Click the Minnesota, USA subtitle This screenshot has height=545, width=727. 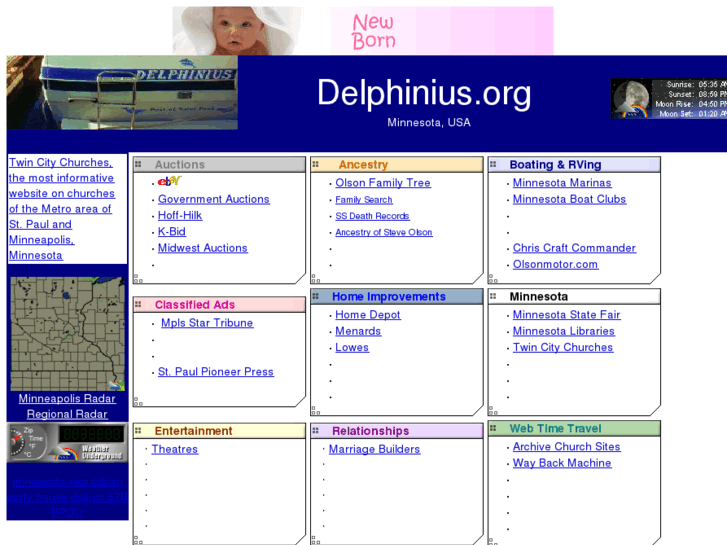[x=429, y=122]
